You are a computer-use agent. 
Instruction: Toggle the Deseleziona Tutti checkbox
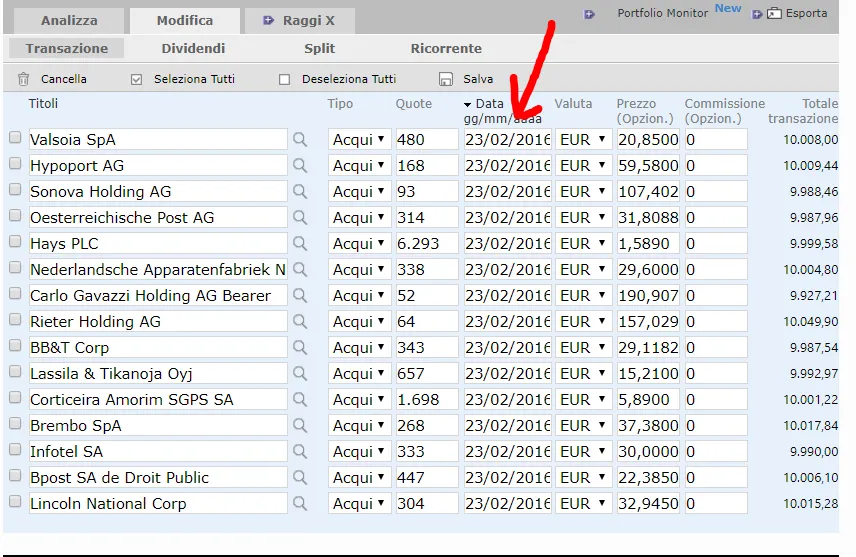[x=285, y=79]
